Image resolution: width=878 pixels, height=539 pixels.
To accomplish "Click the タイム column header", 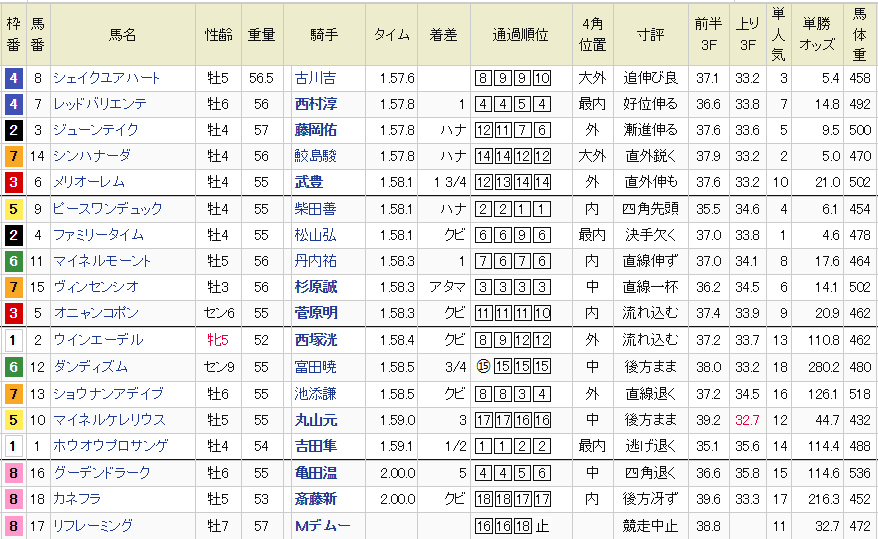I will coord(391,34).
